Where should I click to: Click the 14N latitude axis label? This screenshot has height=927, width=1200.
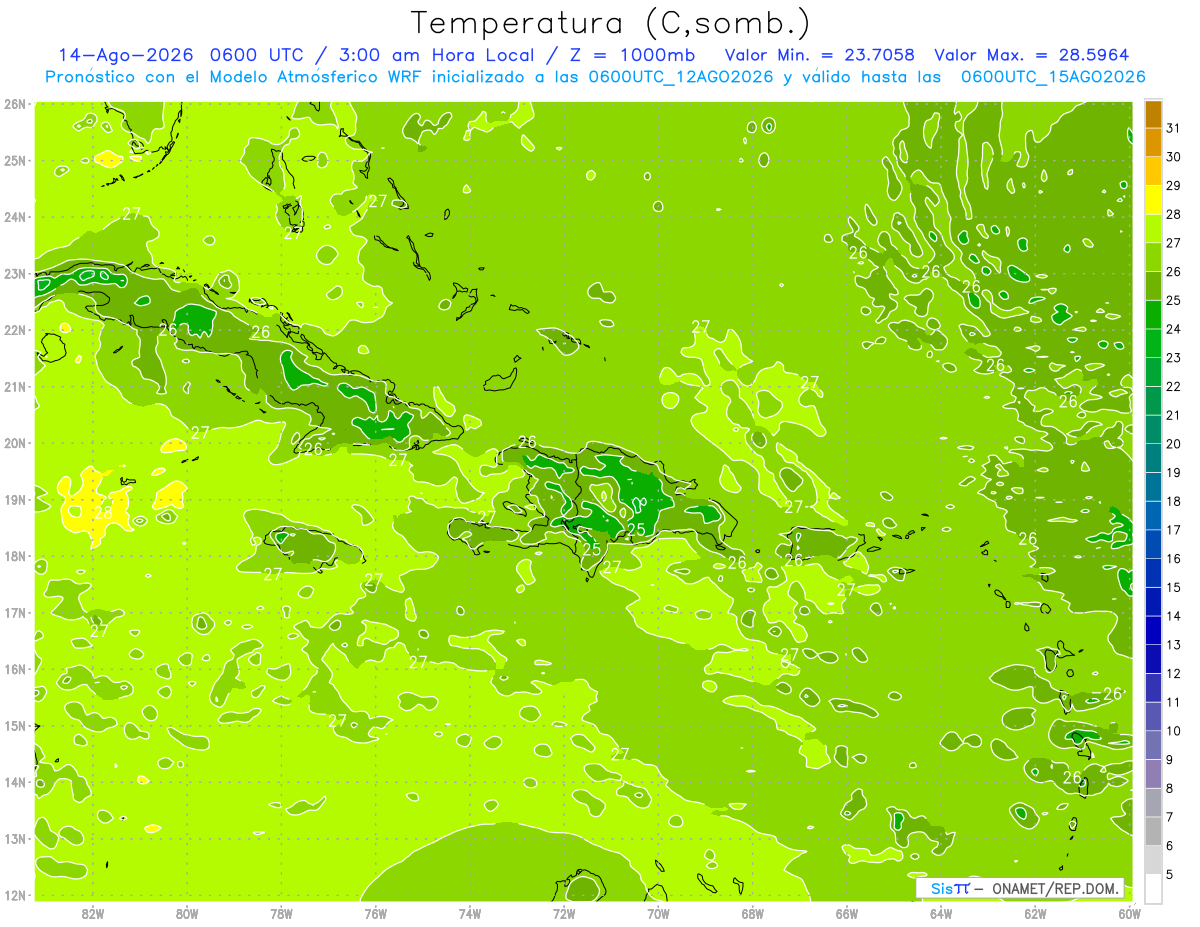[15, 782]
